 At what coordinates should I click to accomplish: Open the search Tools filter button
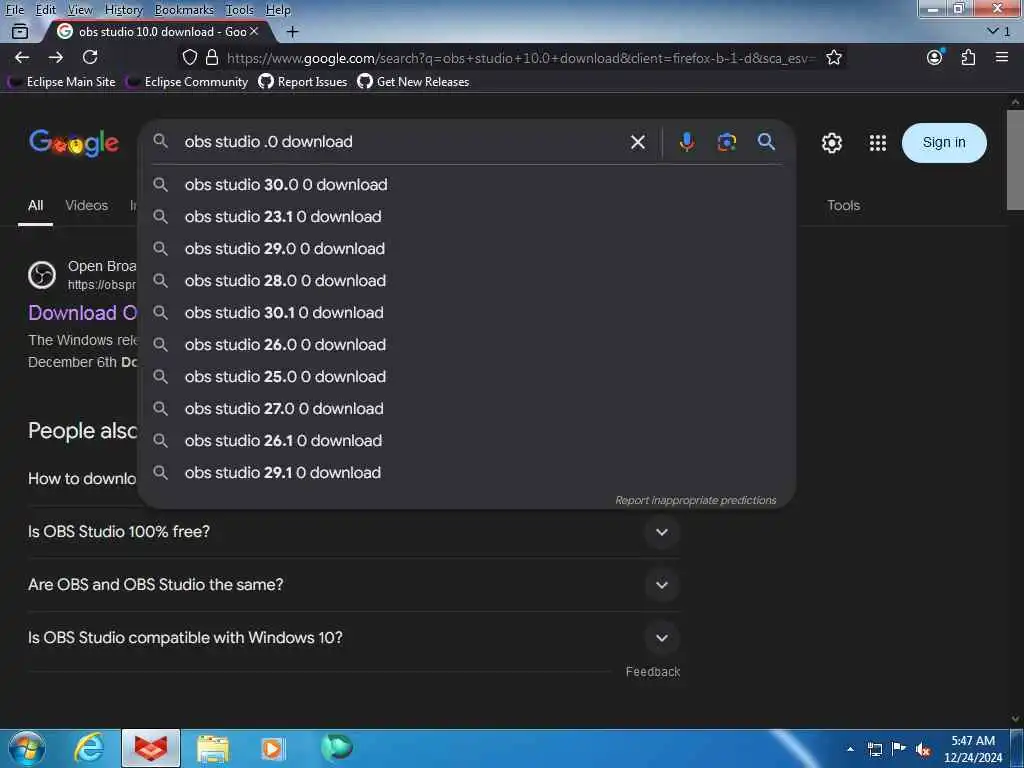[x=843, y=205]
